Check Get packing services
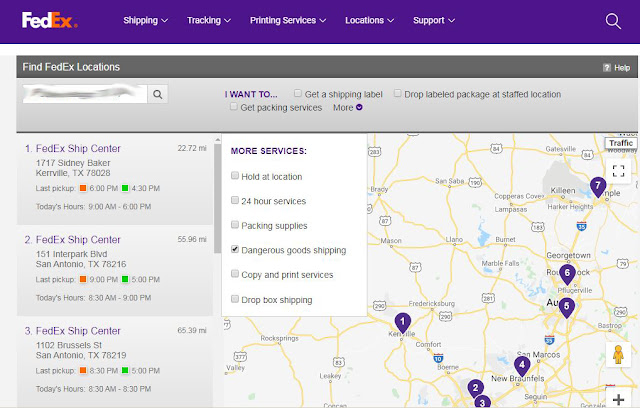This screenshot has height=408, width=640. coord(233,106)
